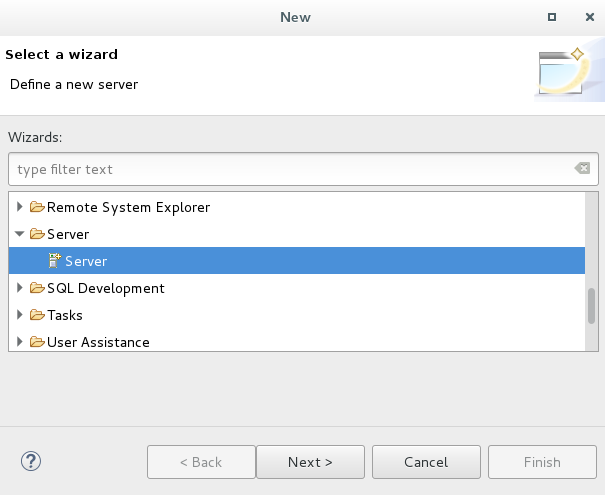
Task: Expand the User Assistance arrow
Action: pyautogui.click(x=20, y=342)
